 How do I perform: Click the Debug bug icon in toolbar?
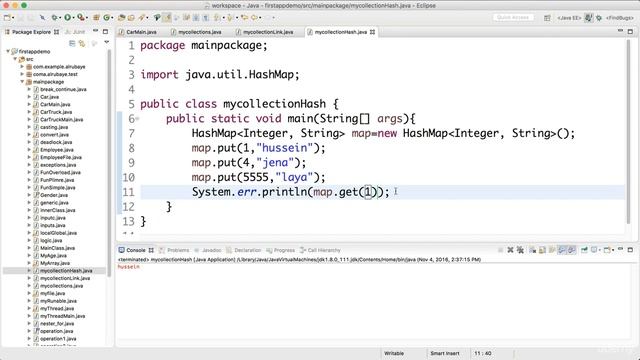click(x=55, y=18)
